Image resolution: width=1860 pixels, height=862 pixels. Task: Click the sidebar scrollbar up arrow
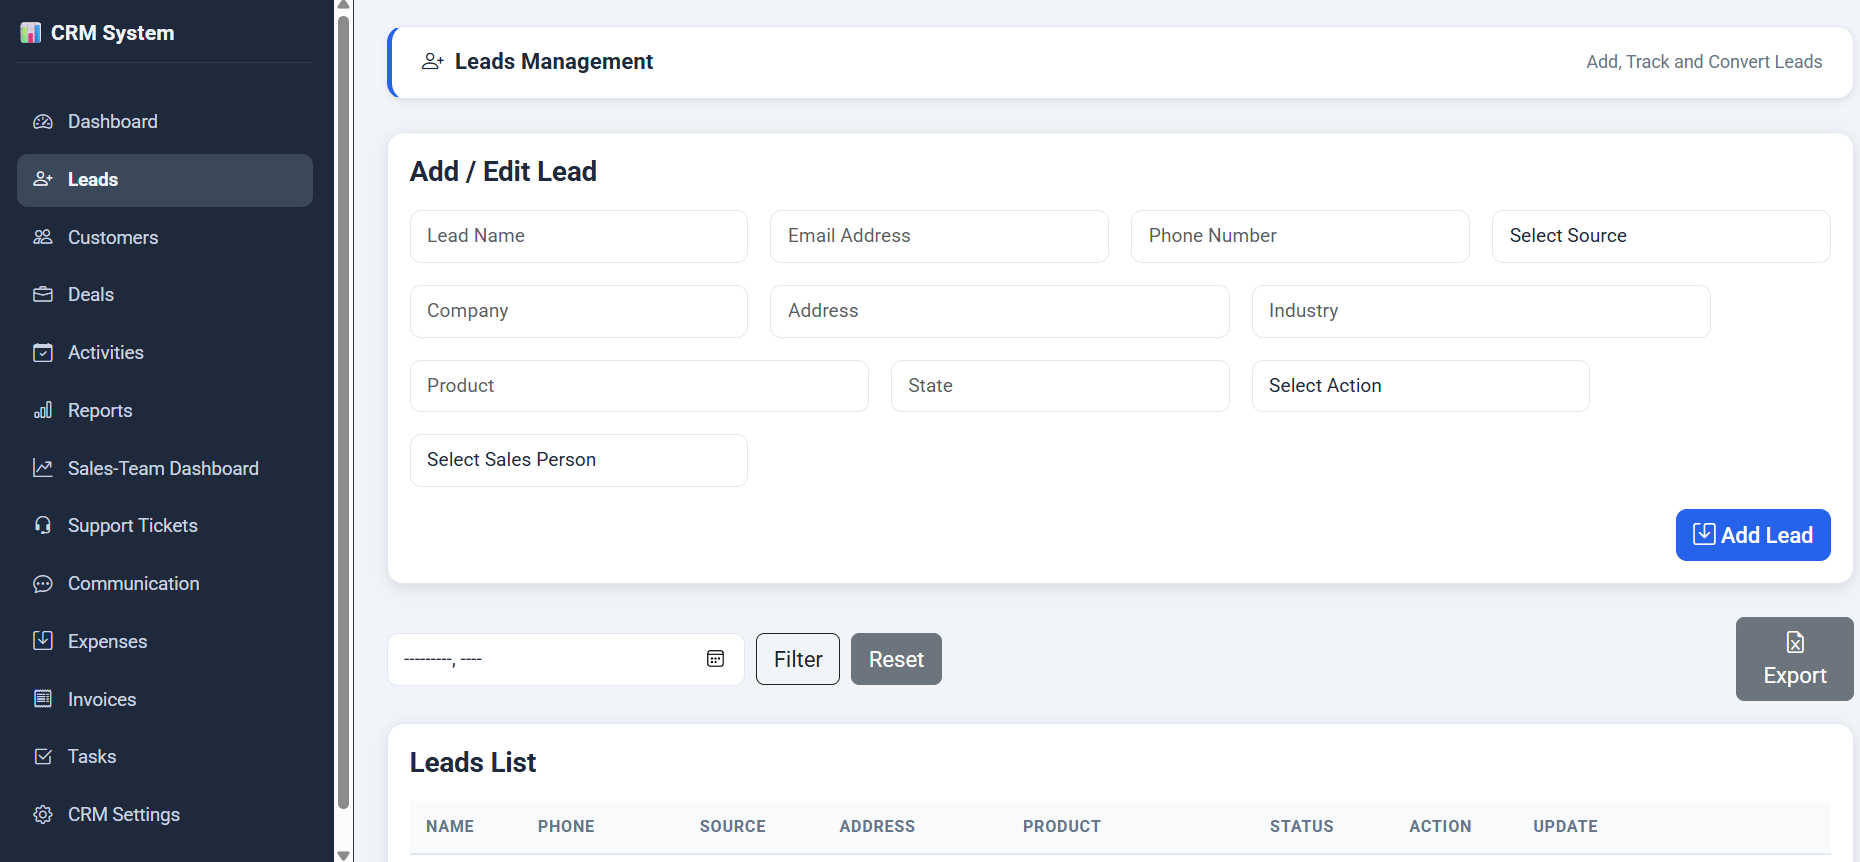[344, 5]
